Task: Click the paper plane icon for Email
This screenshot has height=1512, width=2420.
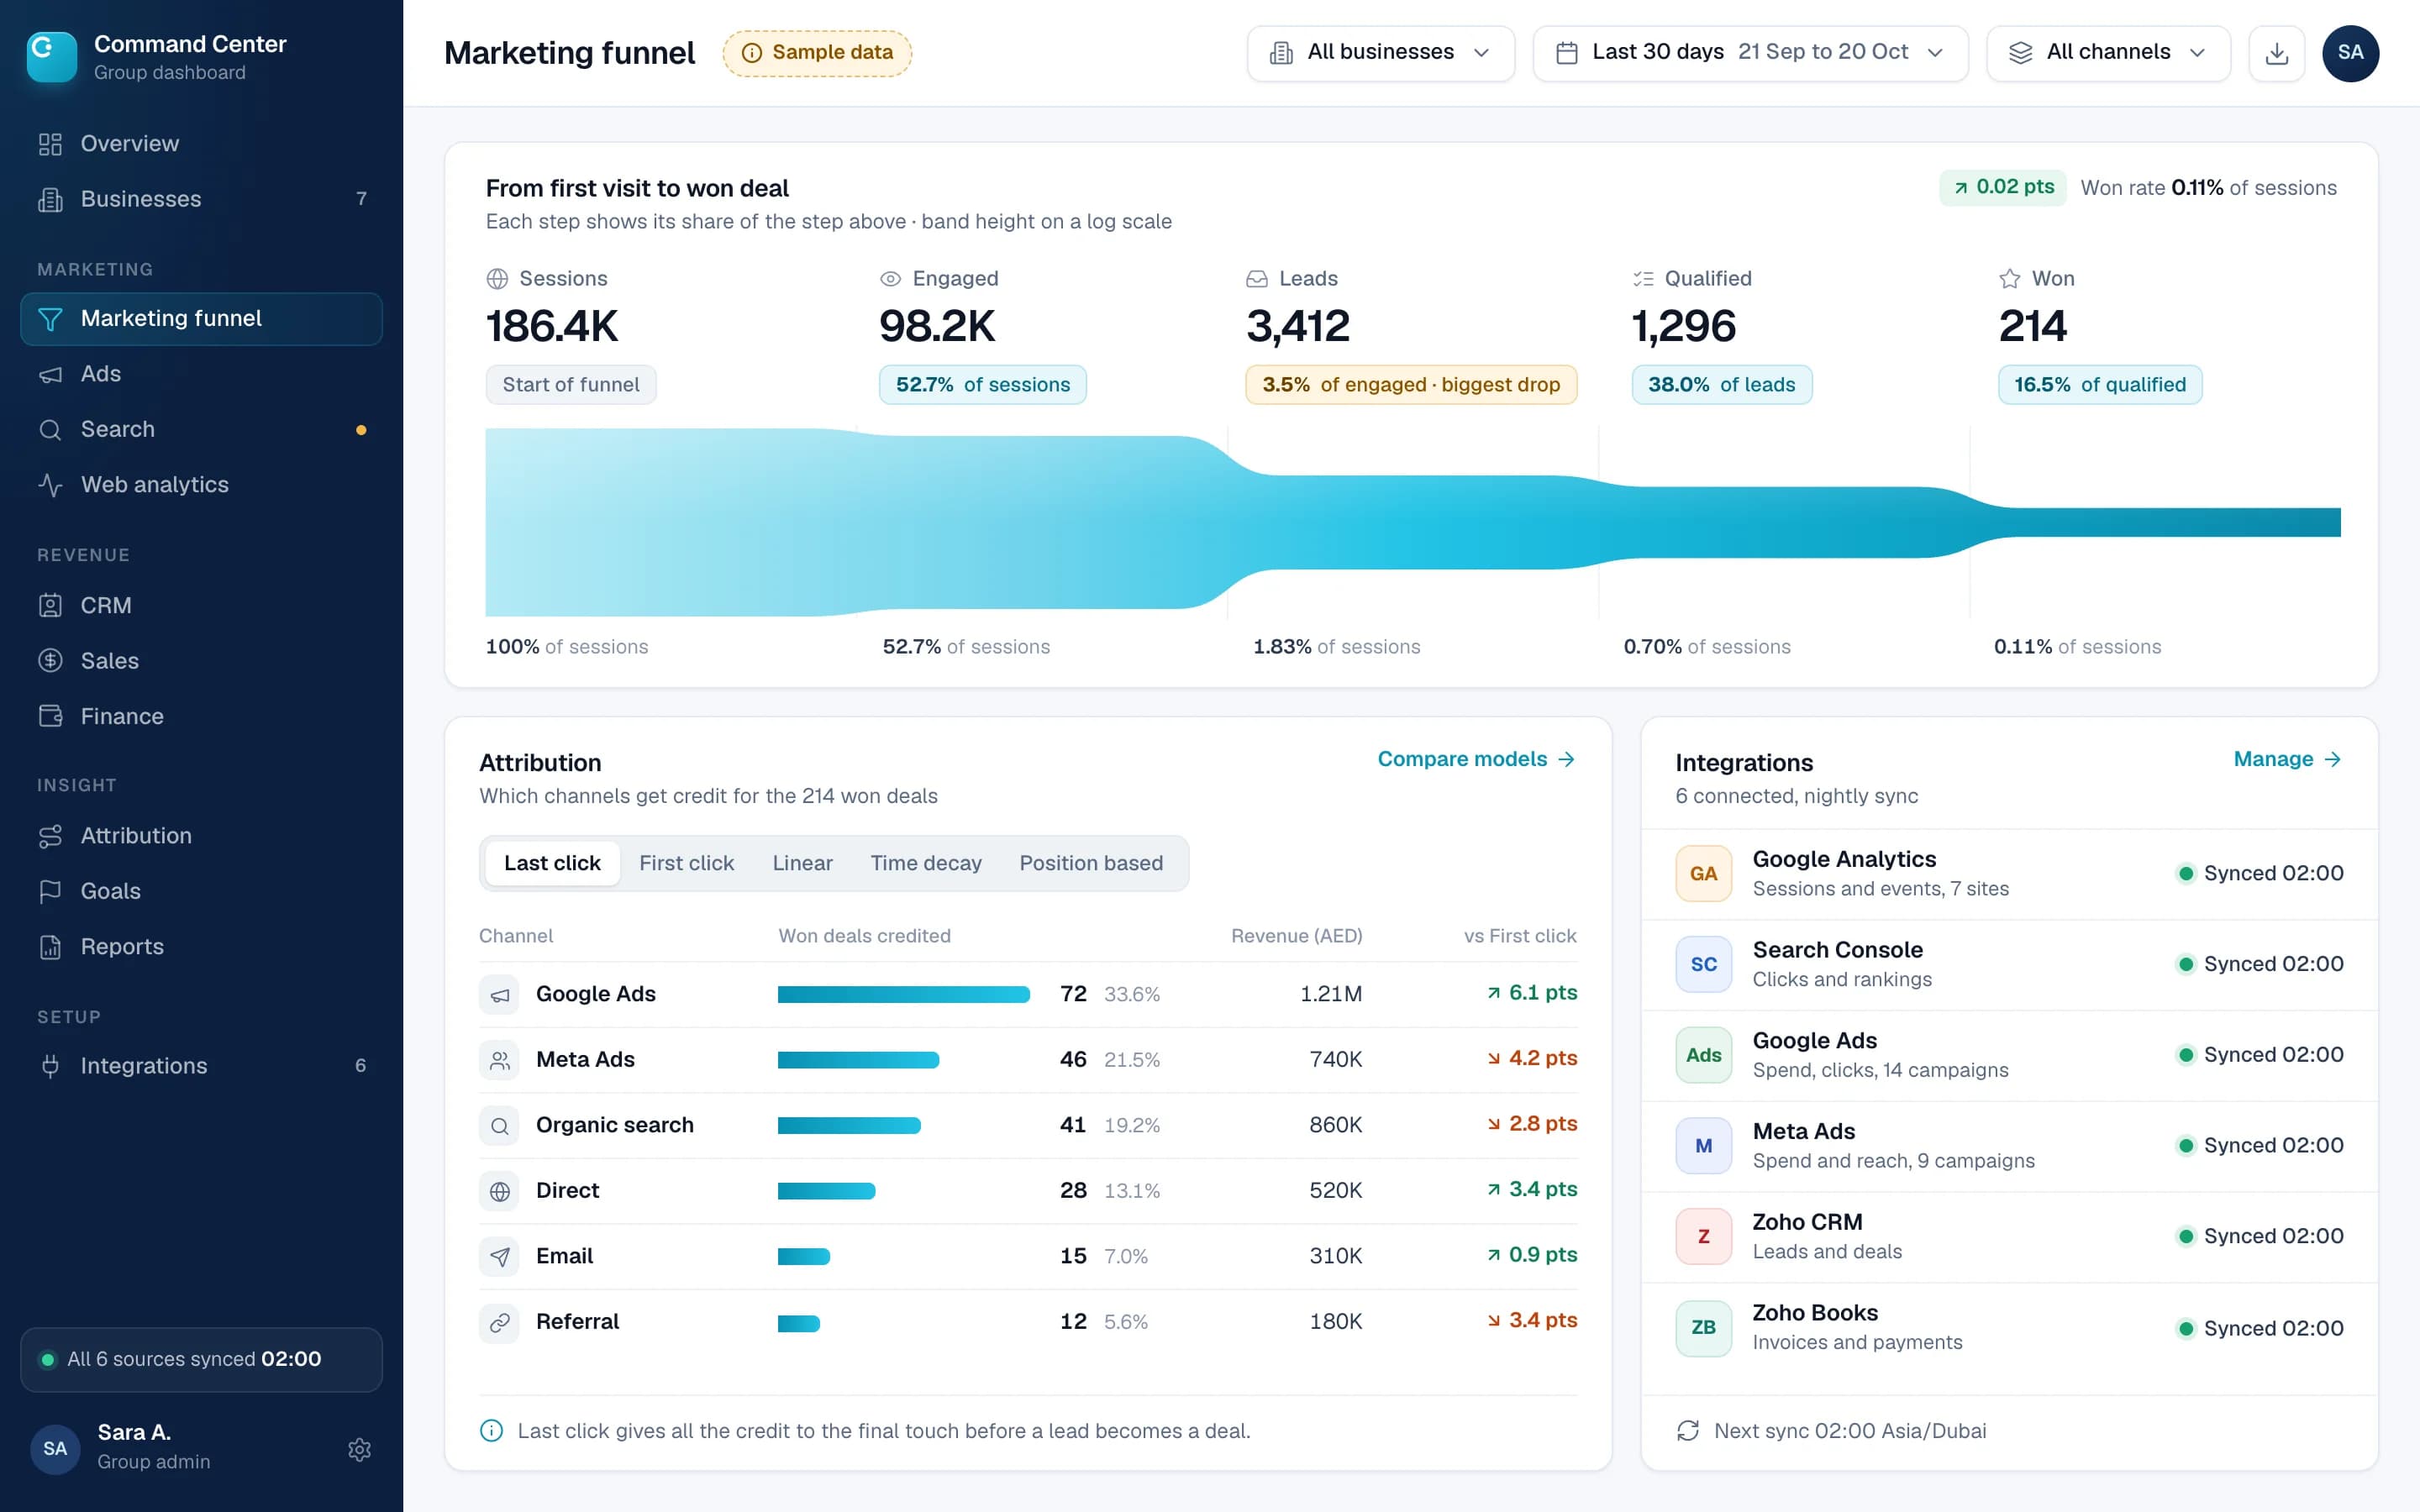Action: pos(499,1256)
